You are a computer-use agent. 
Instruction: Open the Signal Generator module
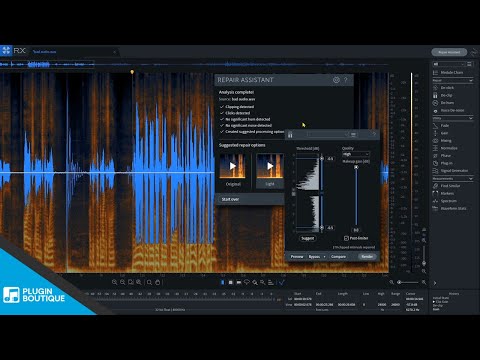[454, 171]
